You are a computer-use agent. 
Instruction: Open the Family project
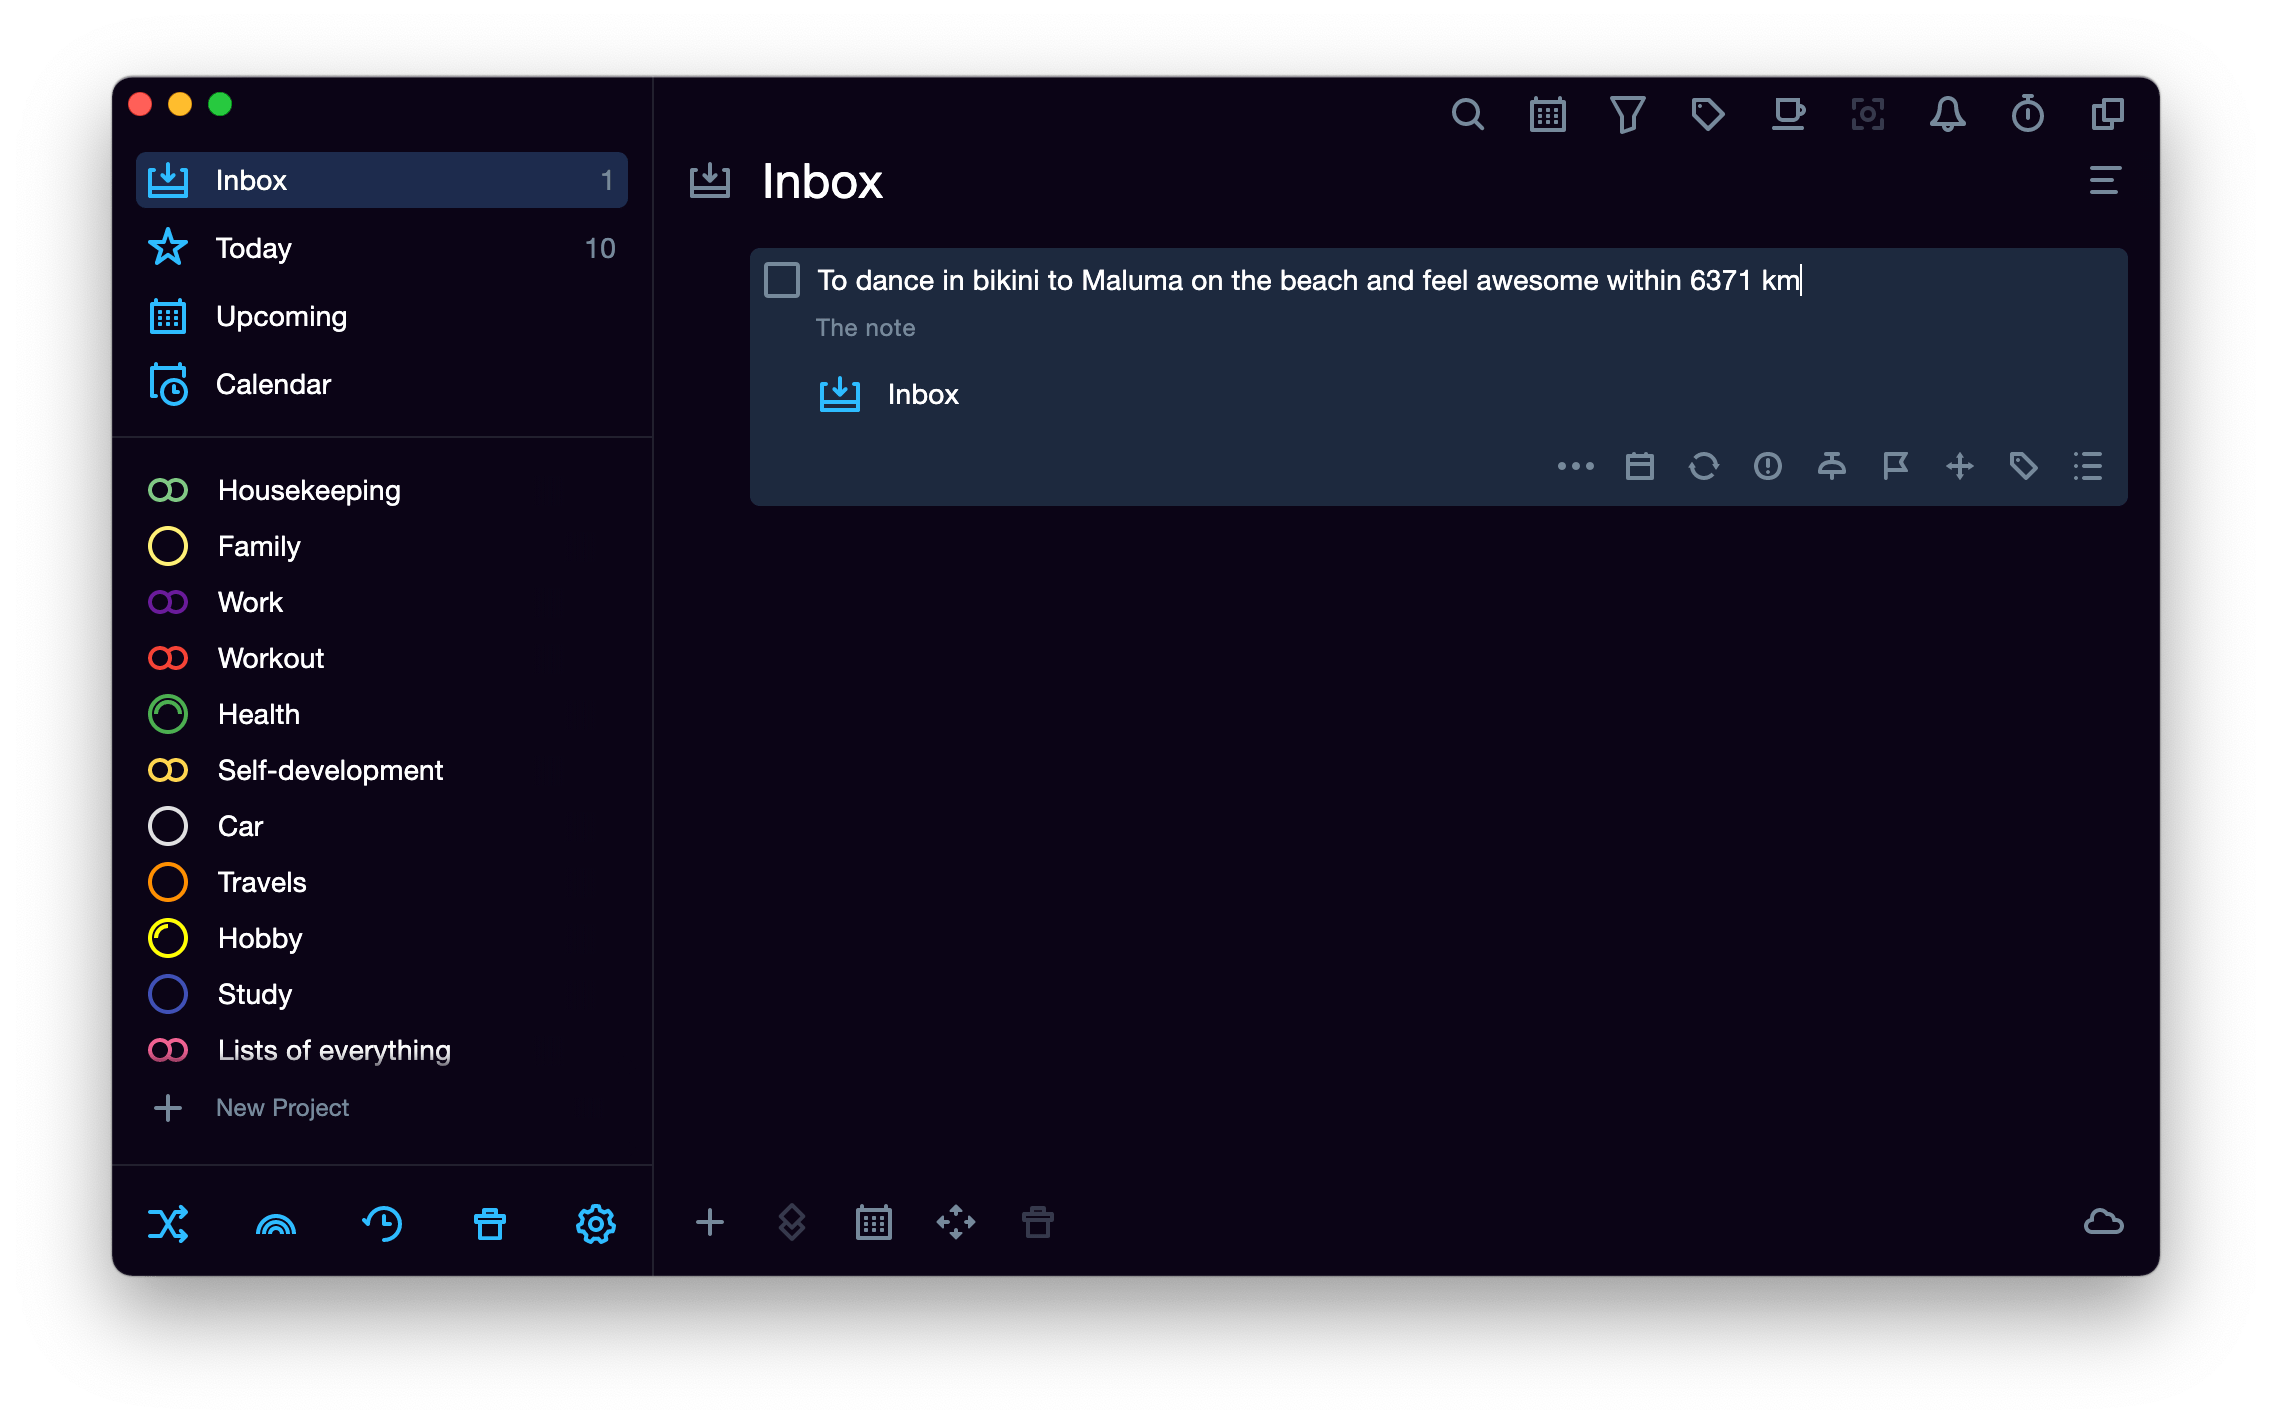382,546
